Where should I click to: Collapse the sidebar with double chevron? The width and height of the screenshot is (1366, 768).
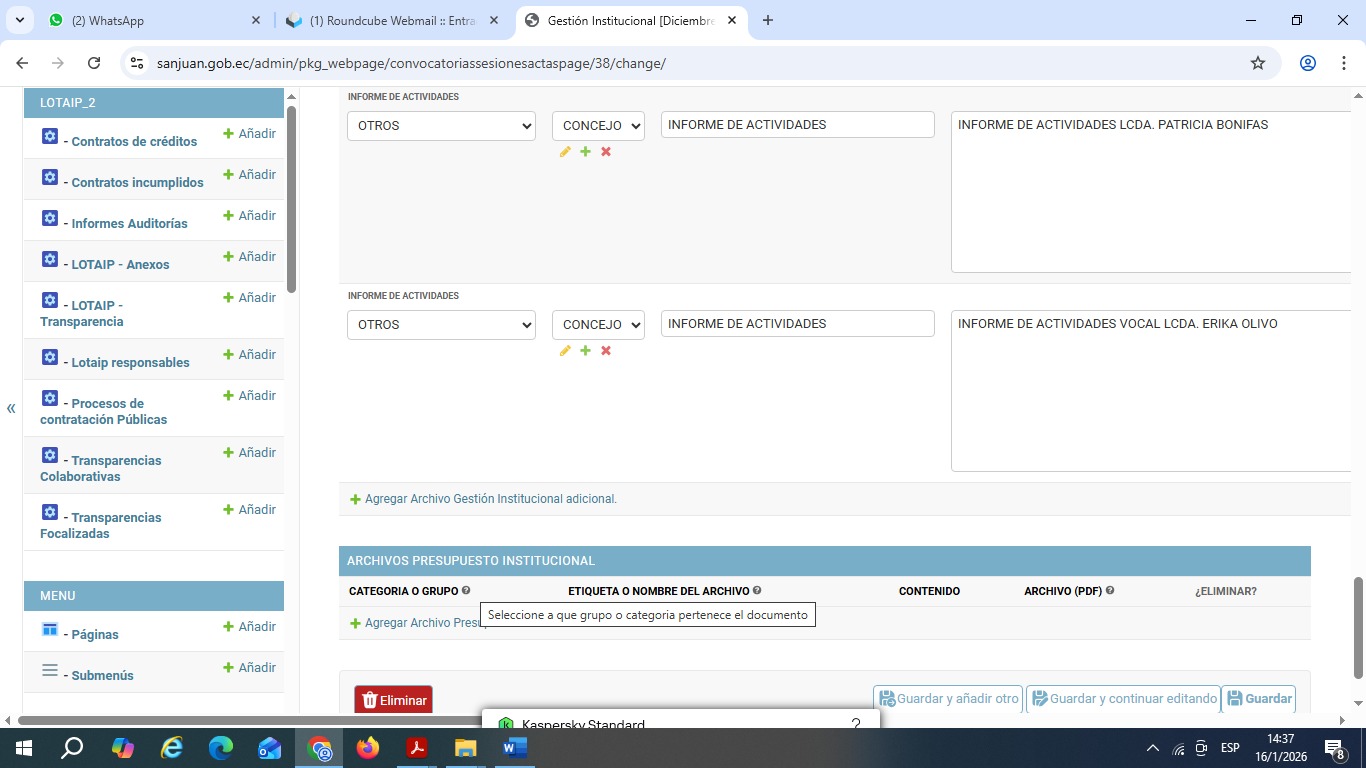click(x=11, y=408)
